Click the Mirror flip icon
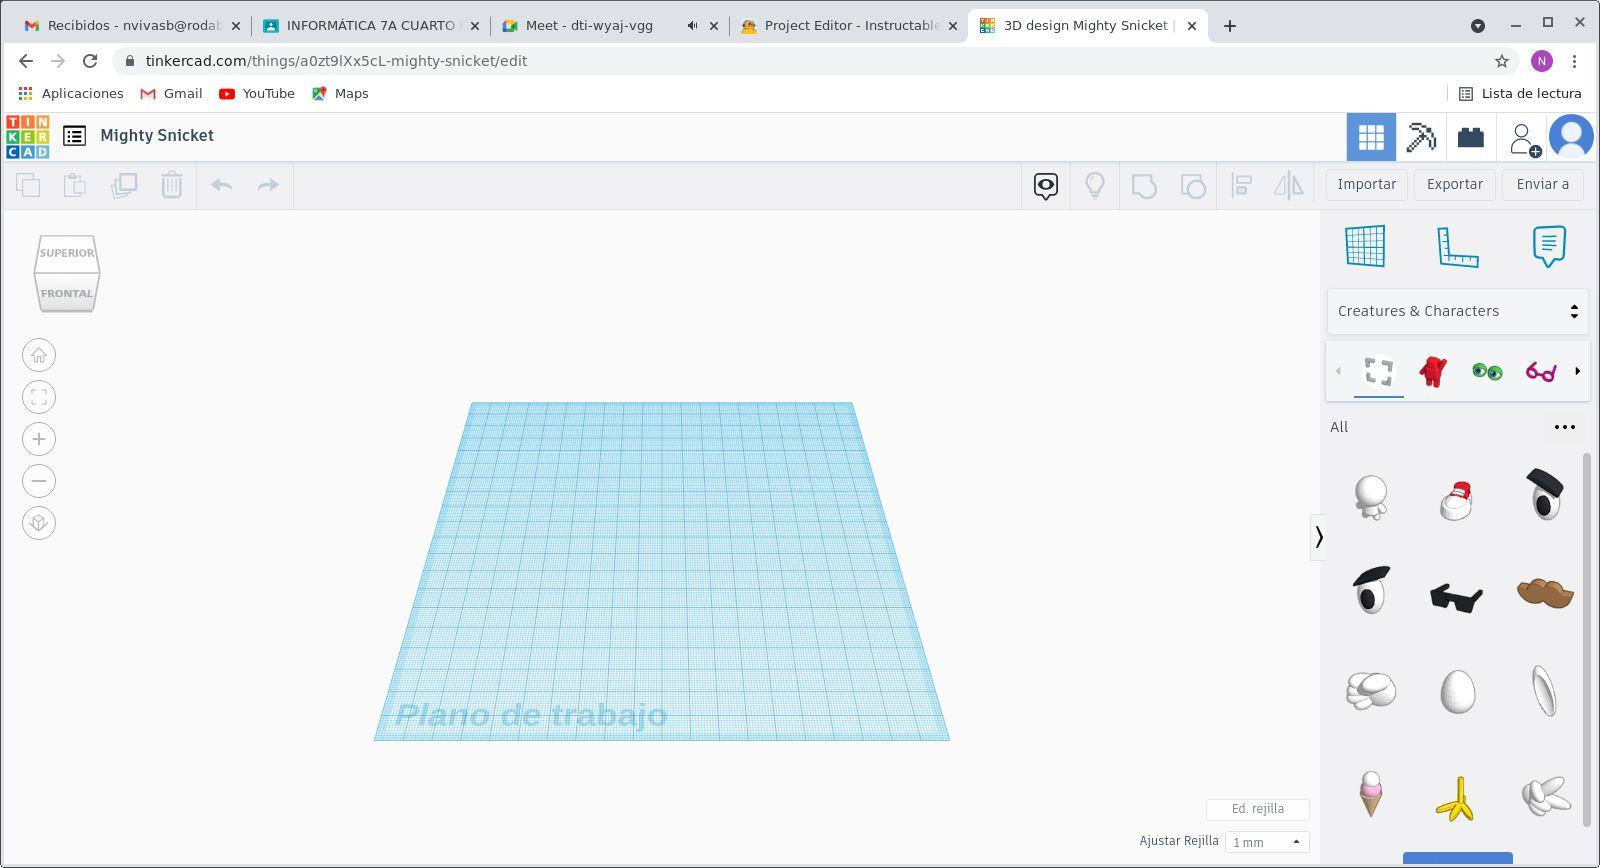Screen dimensions: 1600x868 click(x=1289, y=185)
